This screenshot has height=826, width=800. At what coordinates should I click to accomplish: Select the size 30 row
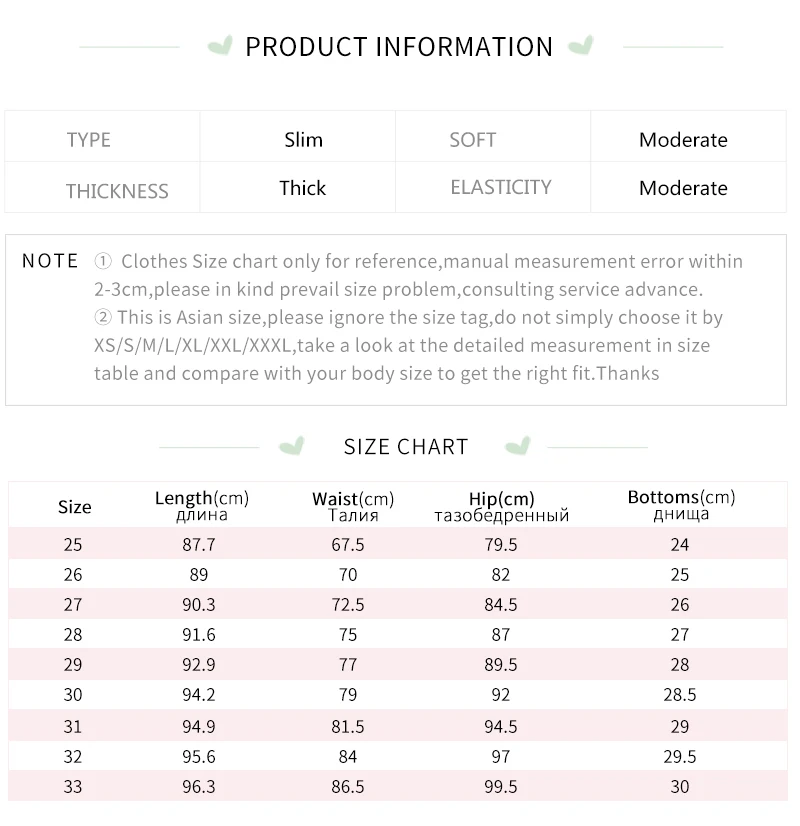coord(398,694)
